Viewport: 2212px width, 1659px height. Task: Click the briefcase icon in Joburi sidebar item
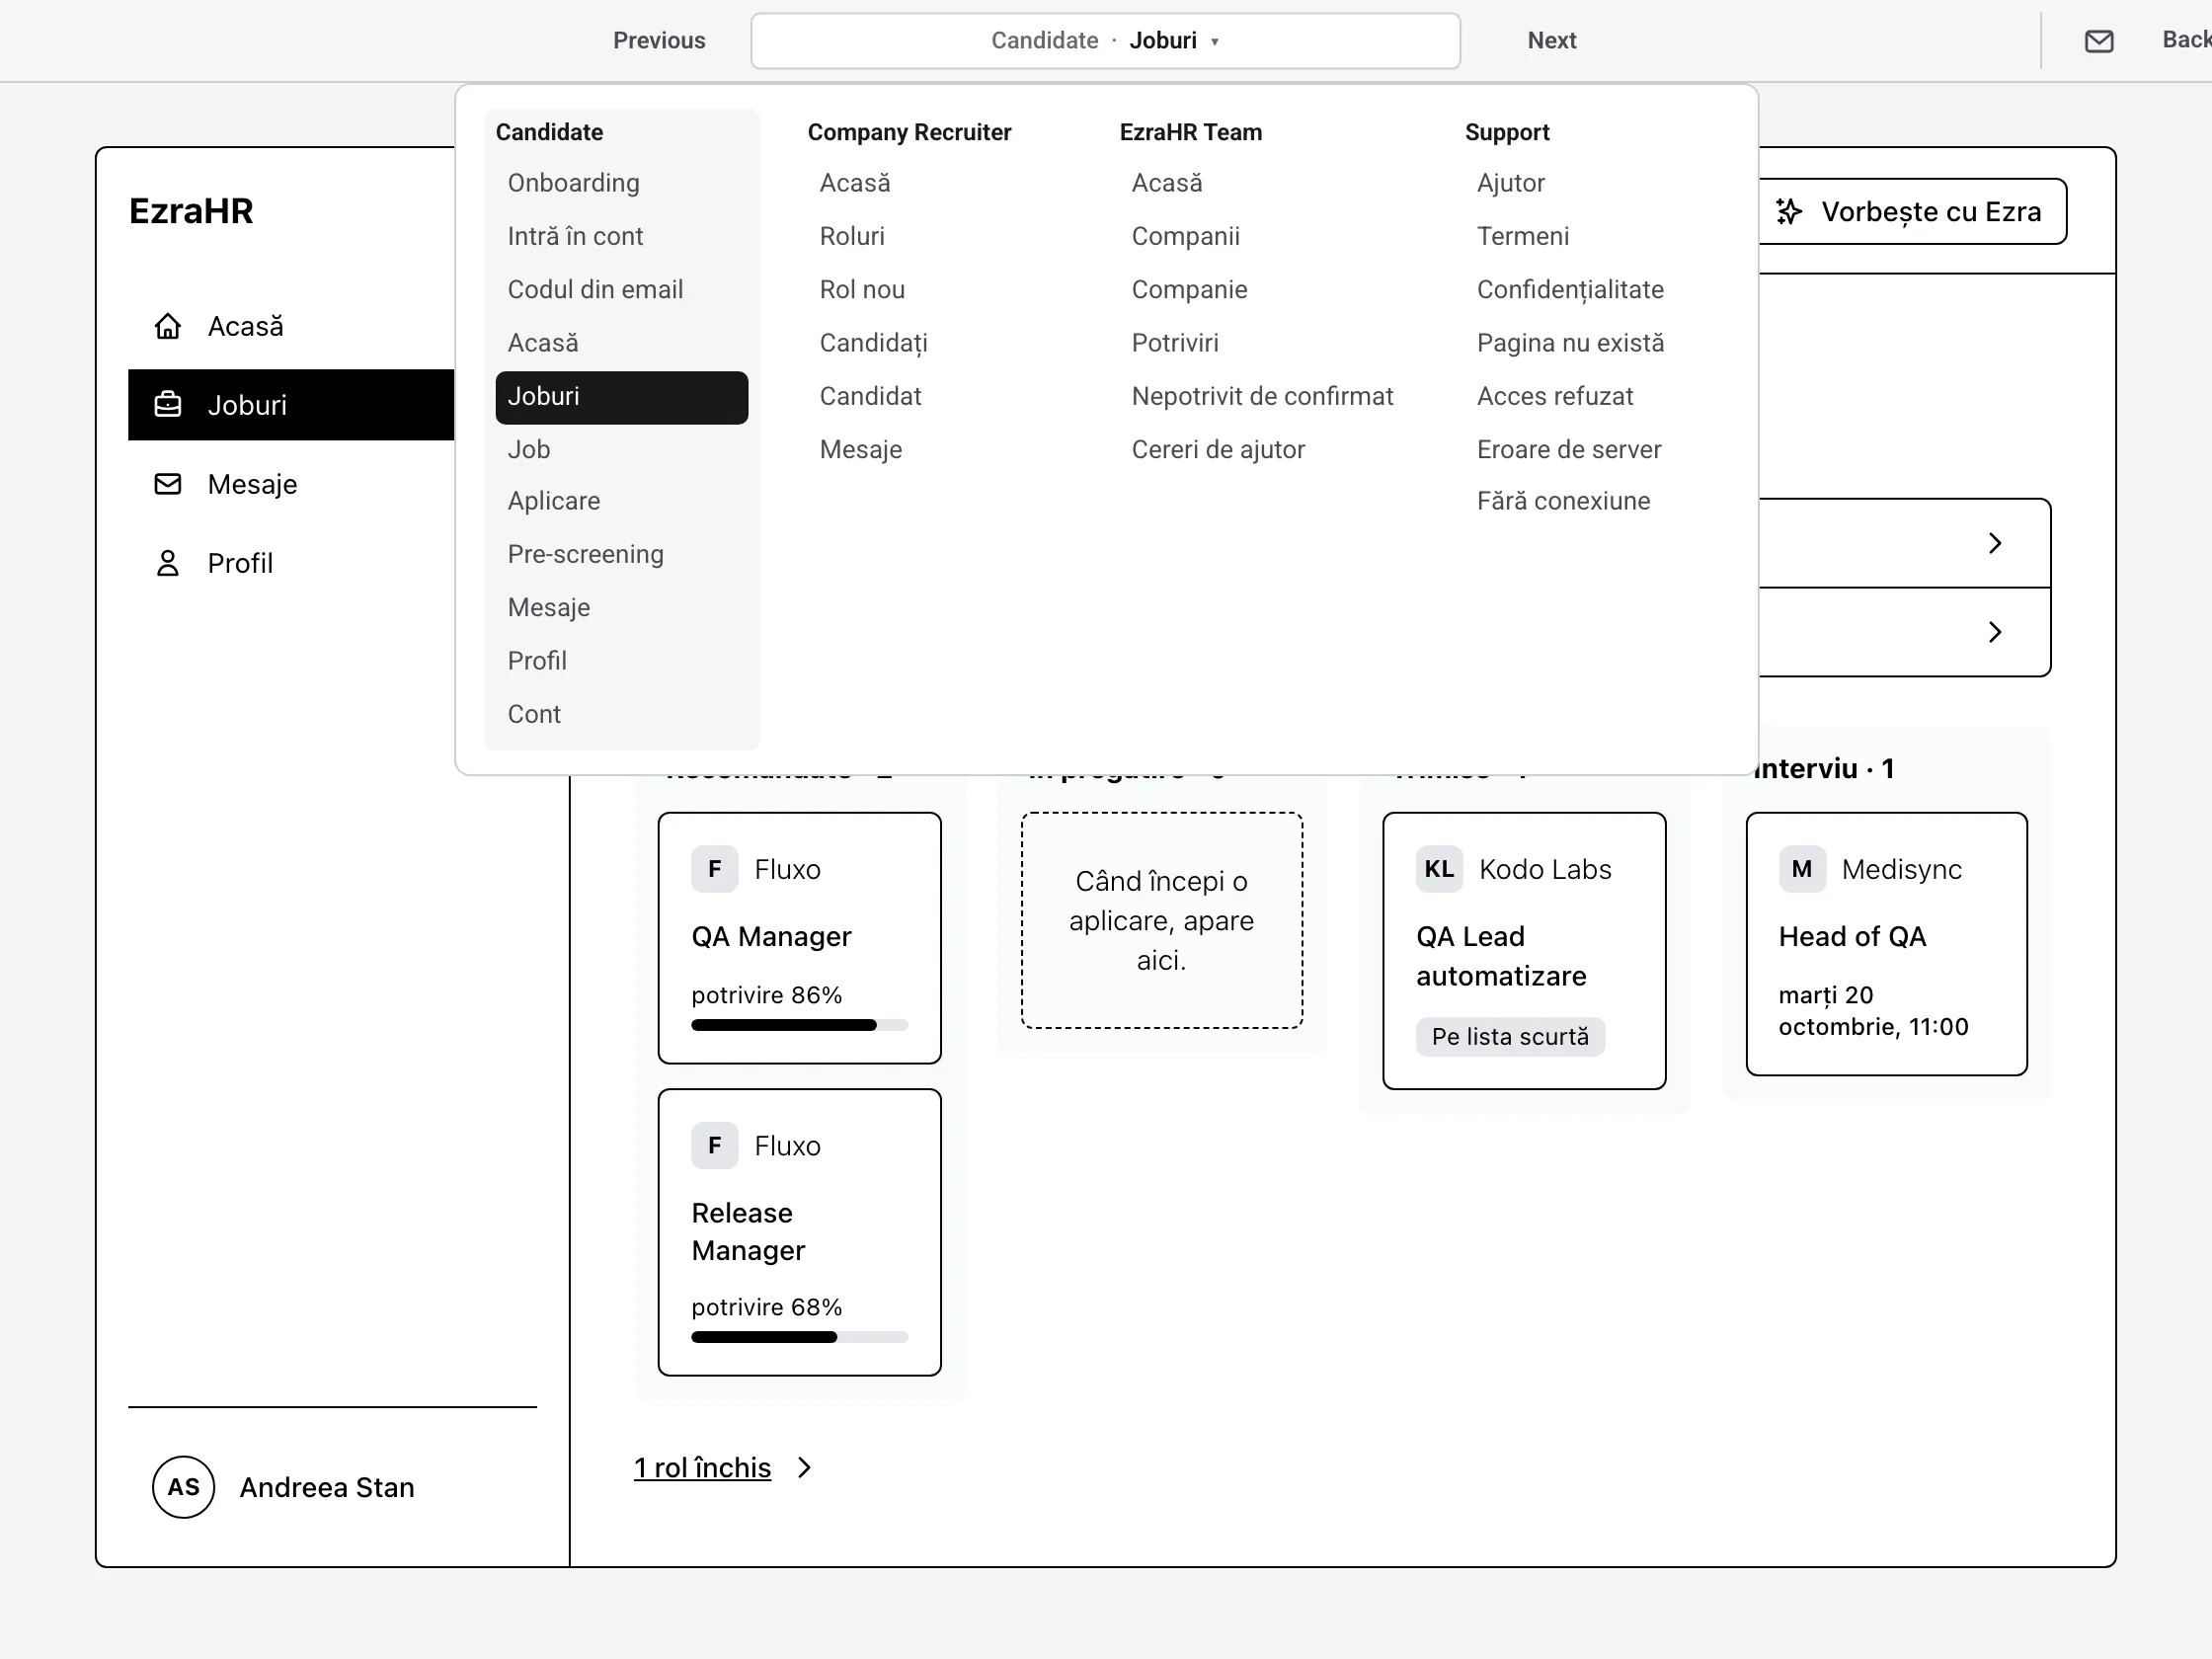pos(168,405)
